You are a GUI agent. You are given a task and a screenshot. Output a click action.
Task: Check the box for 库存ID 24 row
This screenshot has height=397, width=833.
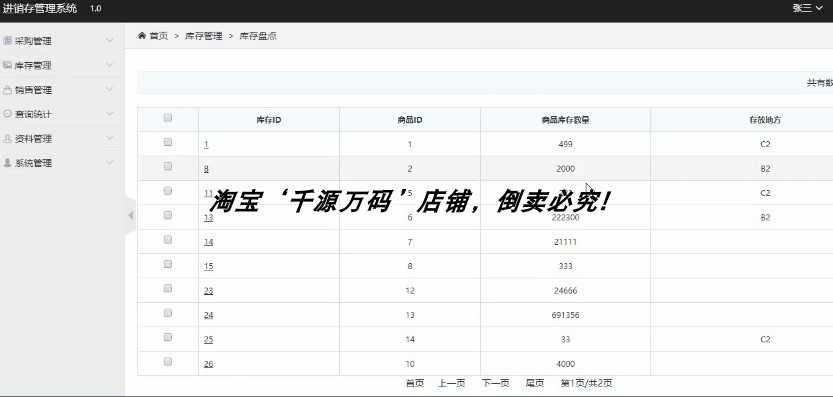168,313
